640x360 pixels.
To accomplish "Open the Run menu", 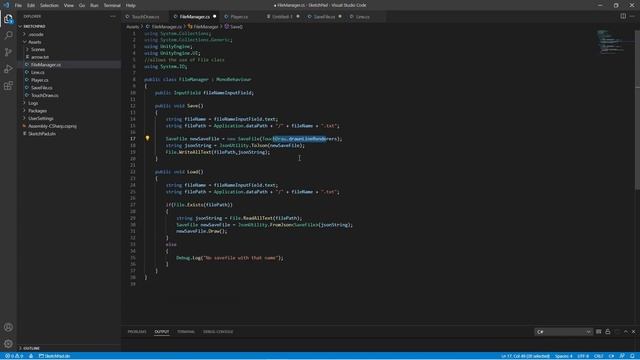I will (94, 5).
